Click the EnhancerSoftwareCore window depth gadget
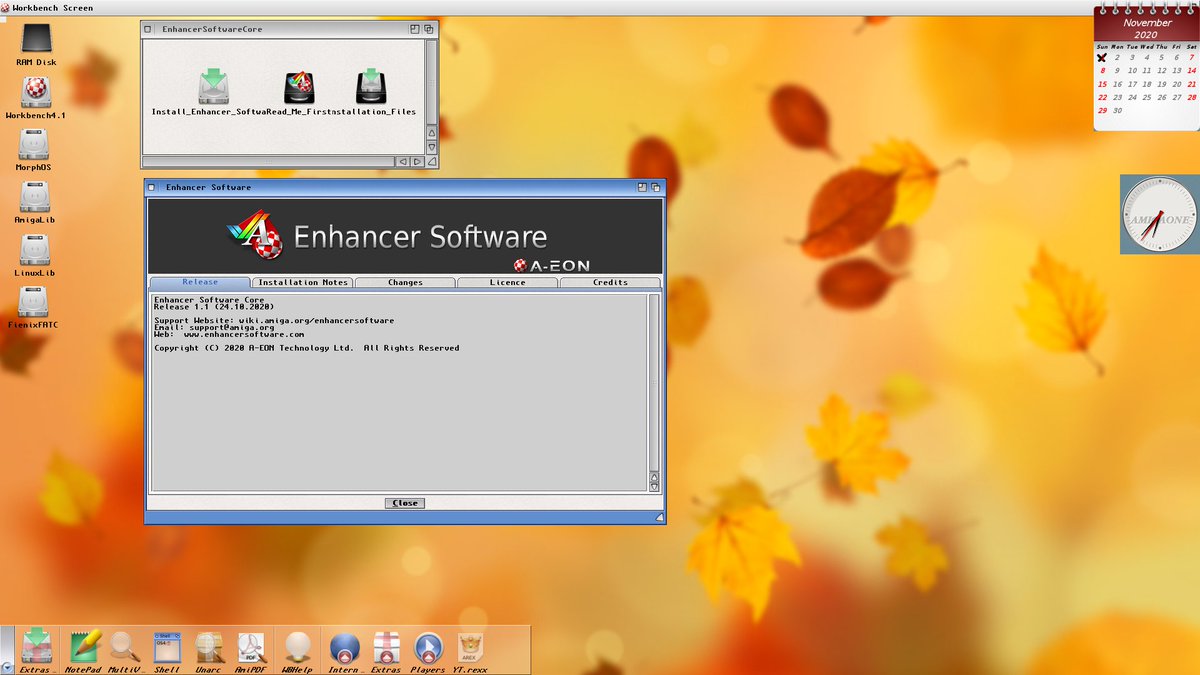This screenshot has width=1200, height=675. coord(429,29)
